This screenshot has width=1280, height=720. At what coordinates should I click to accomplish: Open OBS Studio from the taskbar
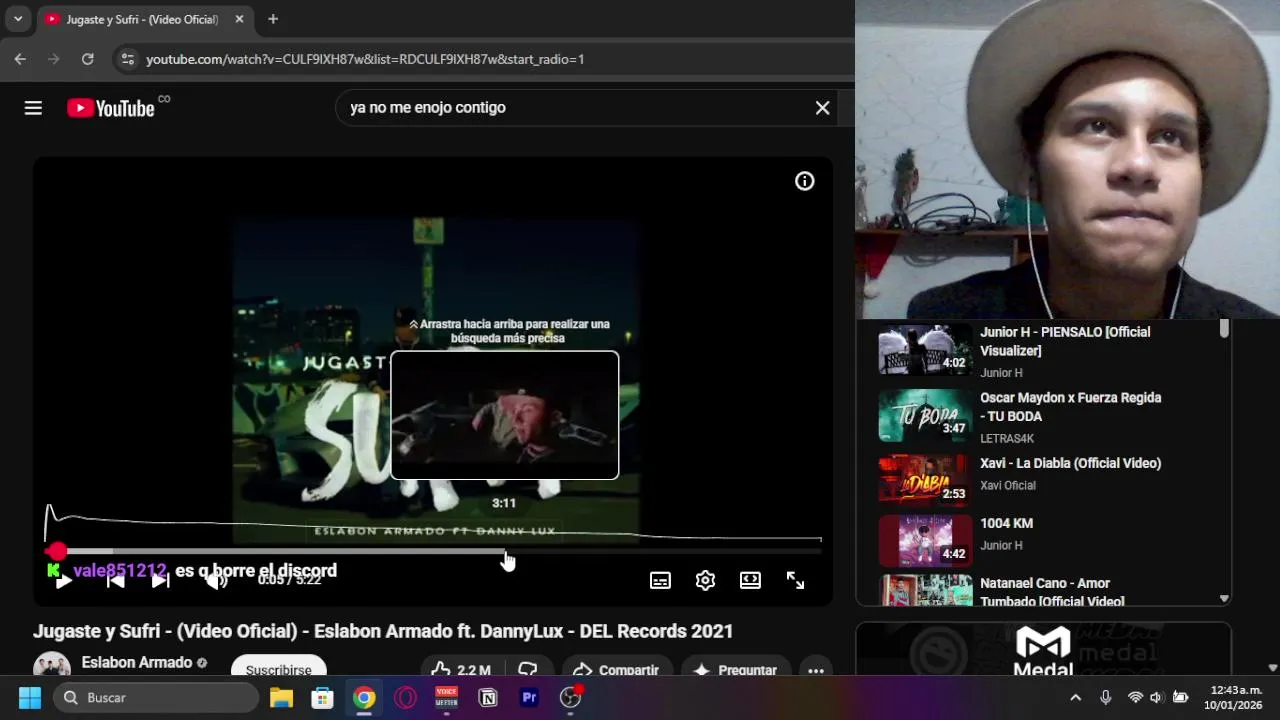[x=571, y=698]
